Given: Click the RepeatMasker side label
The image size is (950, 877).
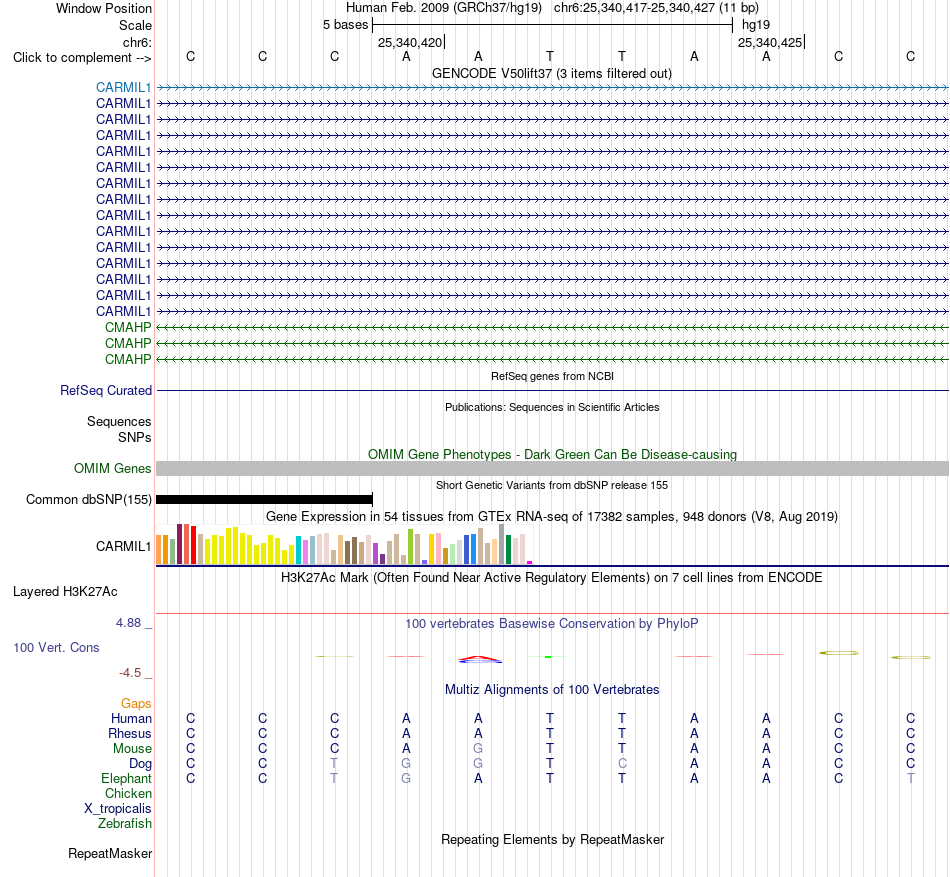Looking at the screenshot, I should tap(110, 853).
